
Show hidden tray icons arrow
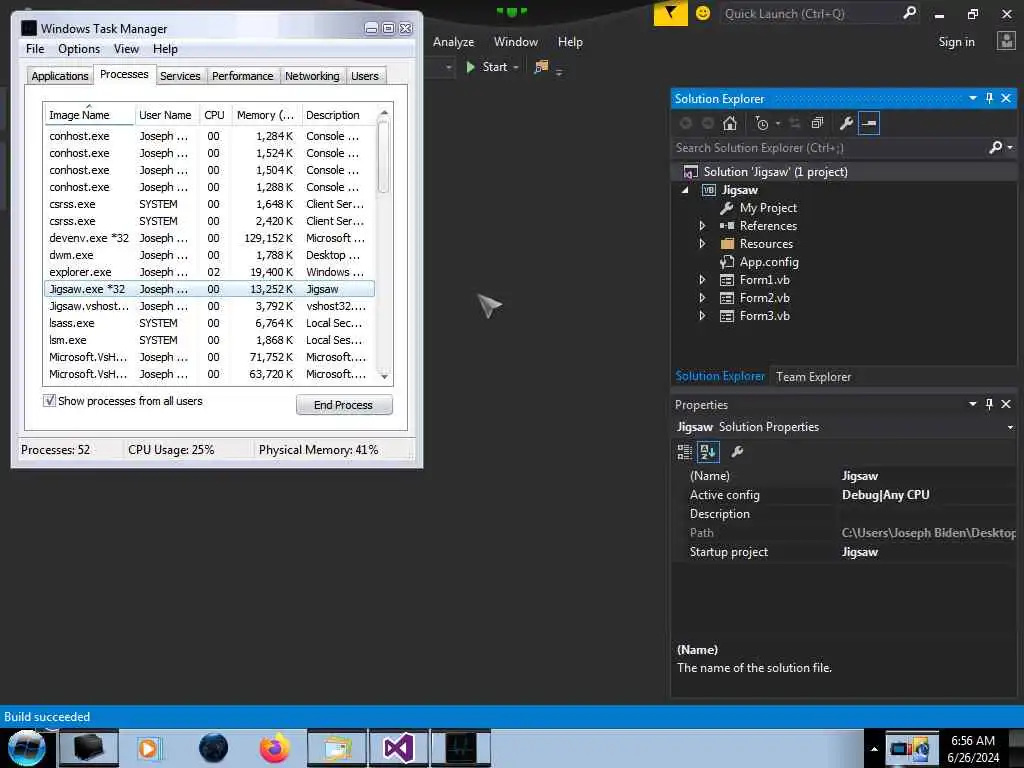(x=874, y=748)
